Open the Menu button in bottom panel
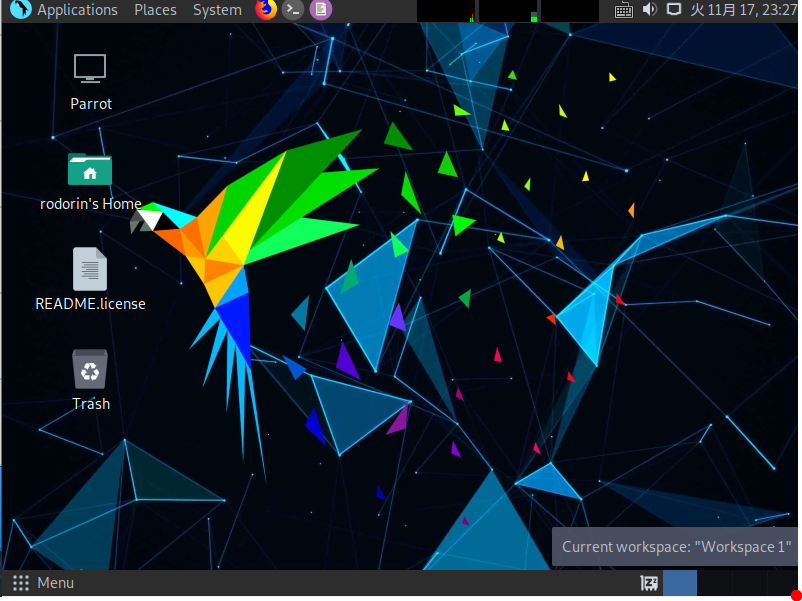 [x=43, y=583]
